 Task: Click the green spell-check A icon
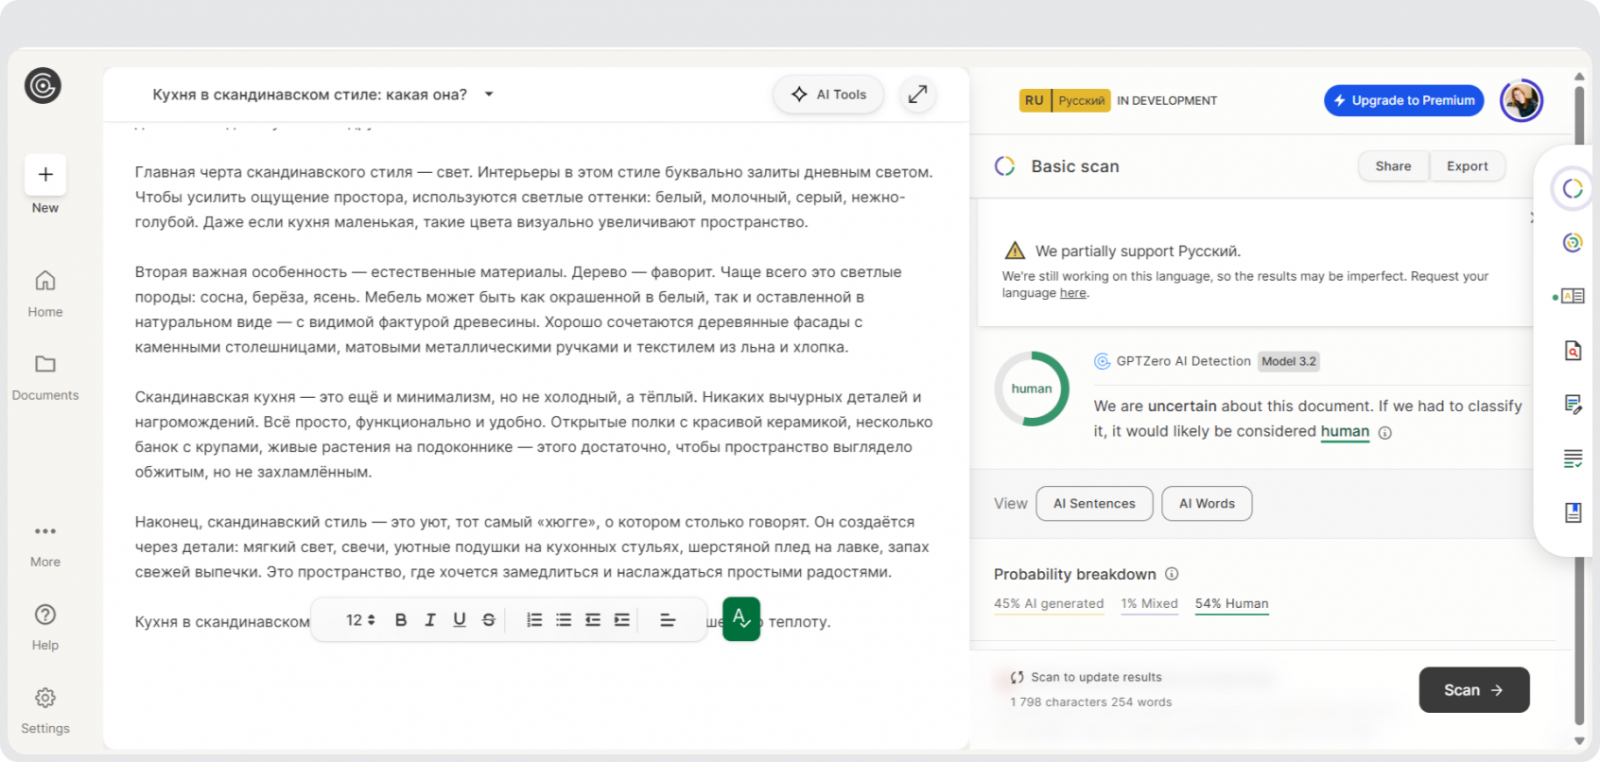point(741,619)
